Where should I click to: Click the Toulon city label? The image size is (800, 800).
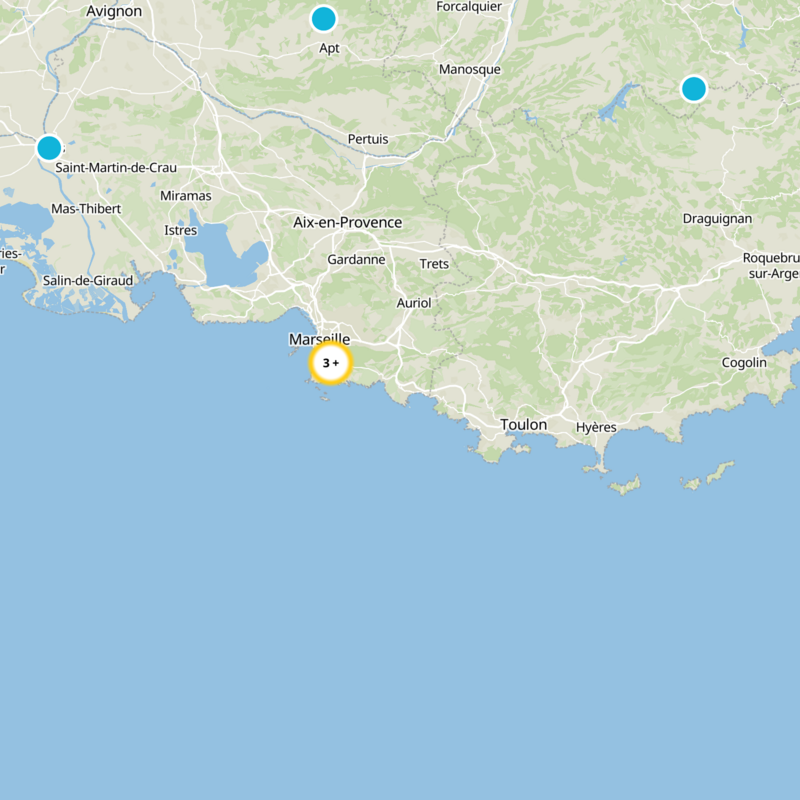coord(525,424)
